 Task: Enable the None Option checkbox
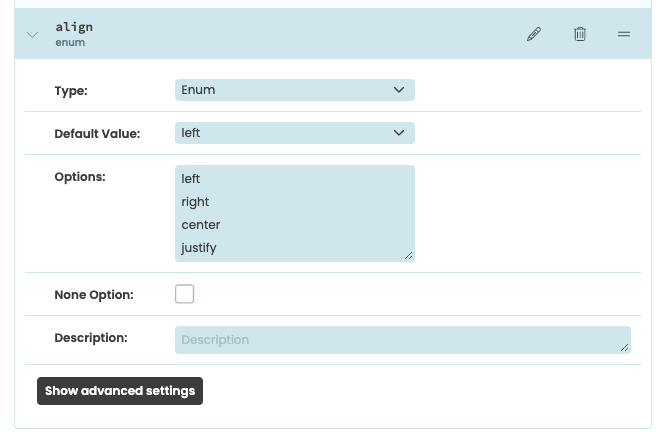pyautogui.click(x=185, y=294)
